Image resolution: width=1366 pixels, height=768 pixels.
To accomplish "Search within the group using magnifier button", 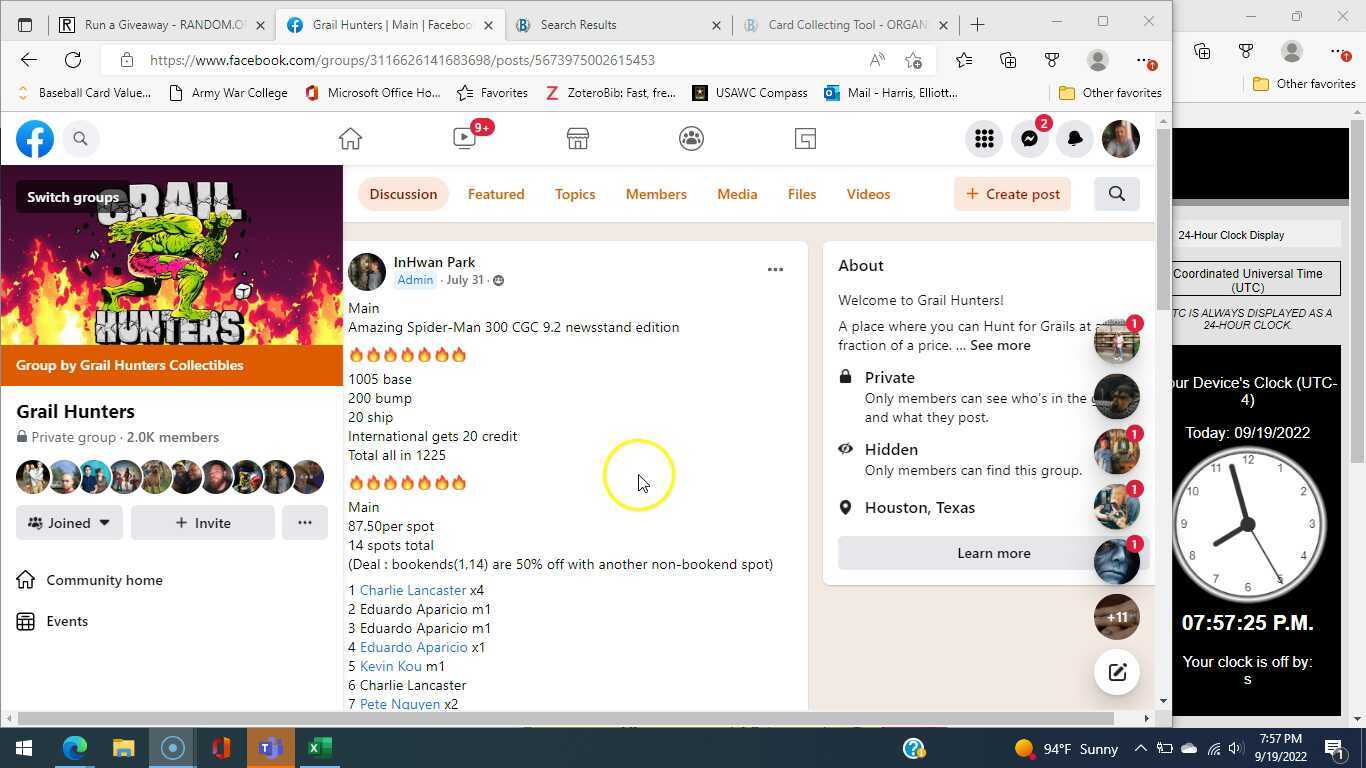I will (x=1117, y=194).
